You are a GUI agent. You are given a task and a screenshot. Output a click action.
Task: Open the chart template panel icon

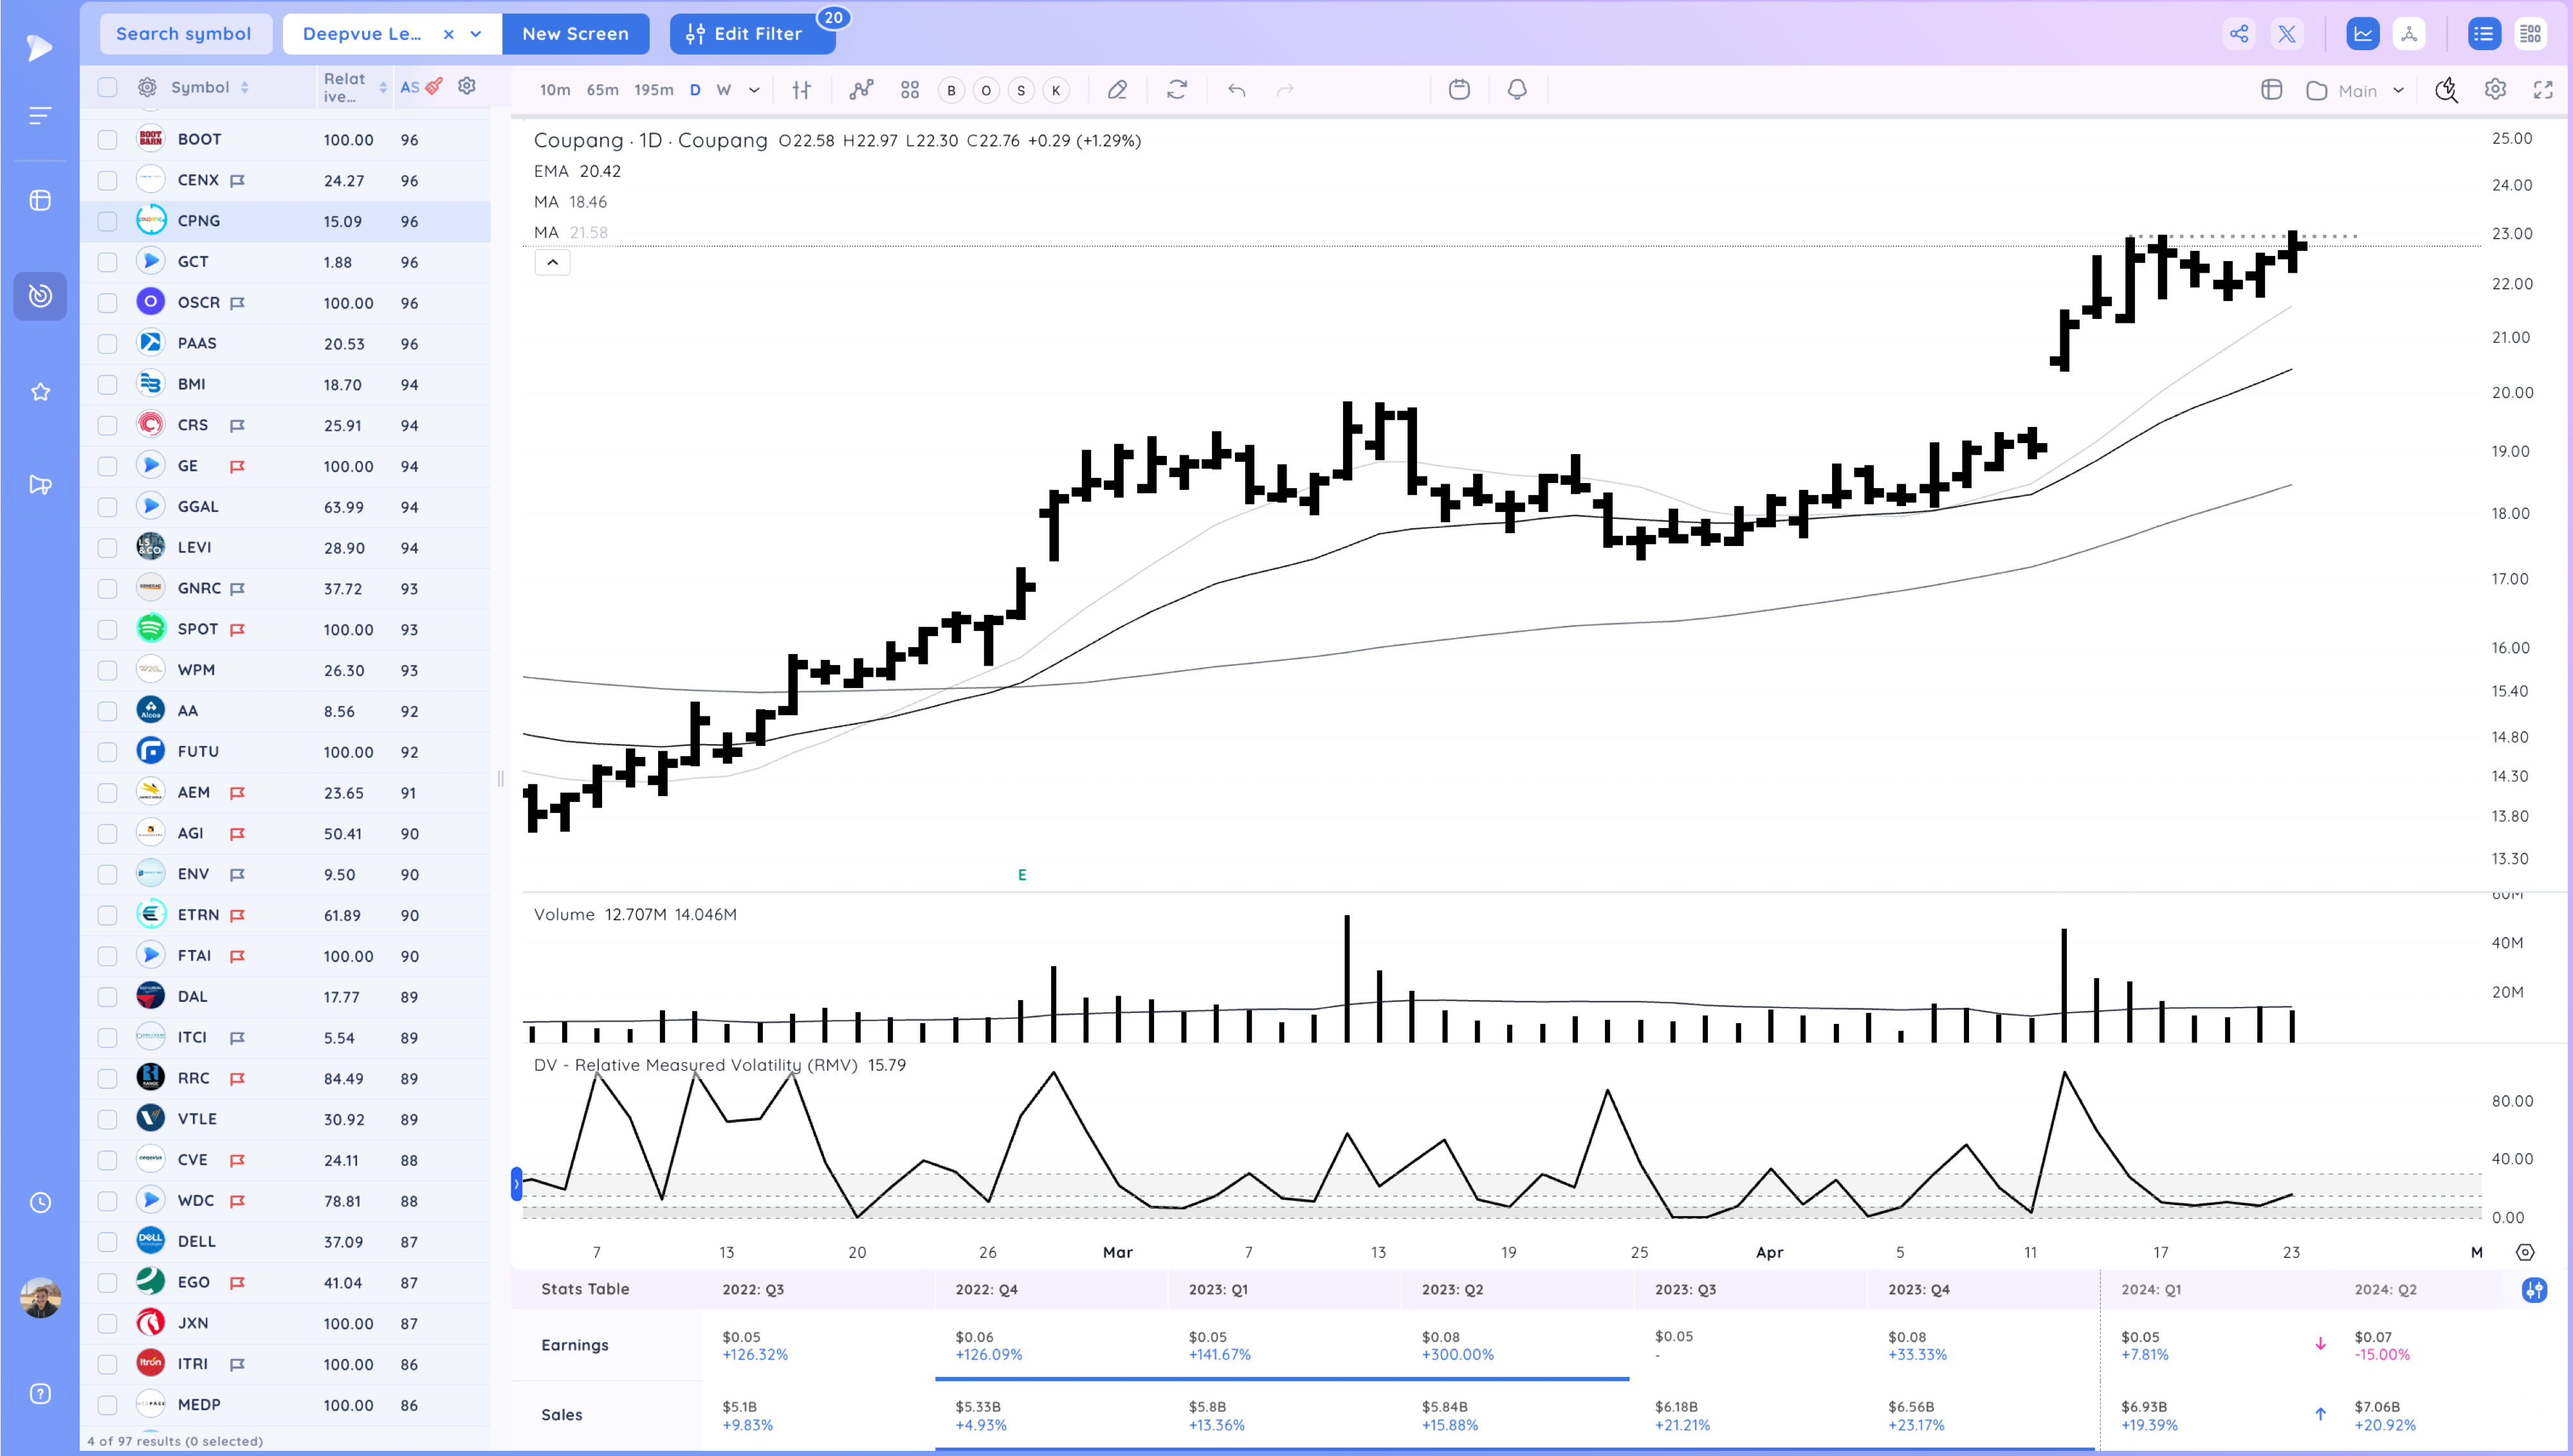(x=2271, y=90)
